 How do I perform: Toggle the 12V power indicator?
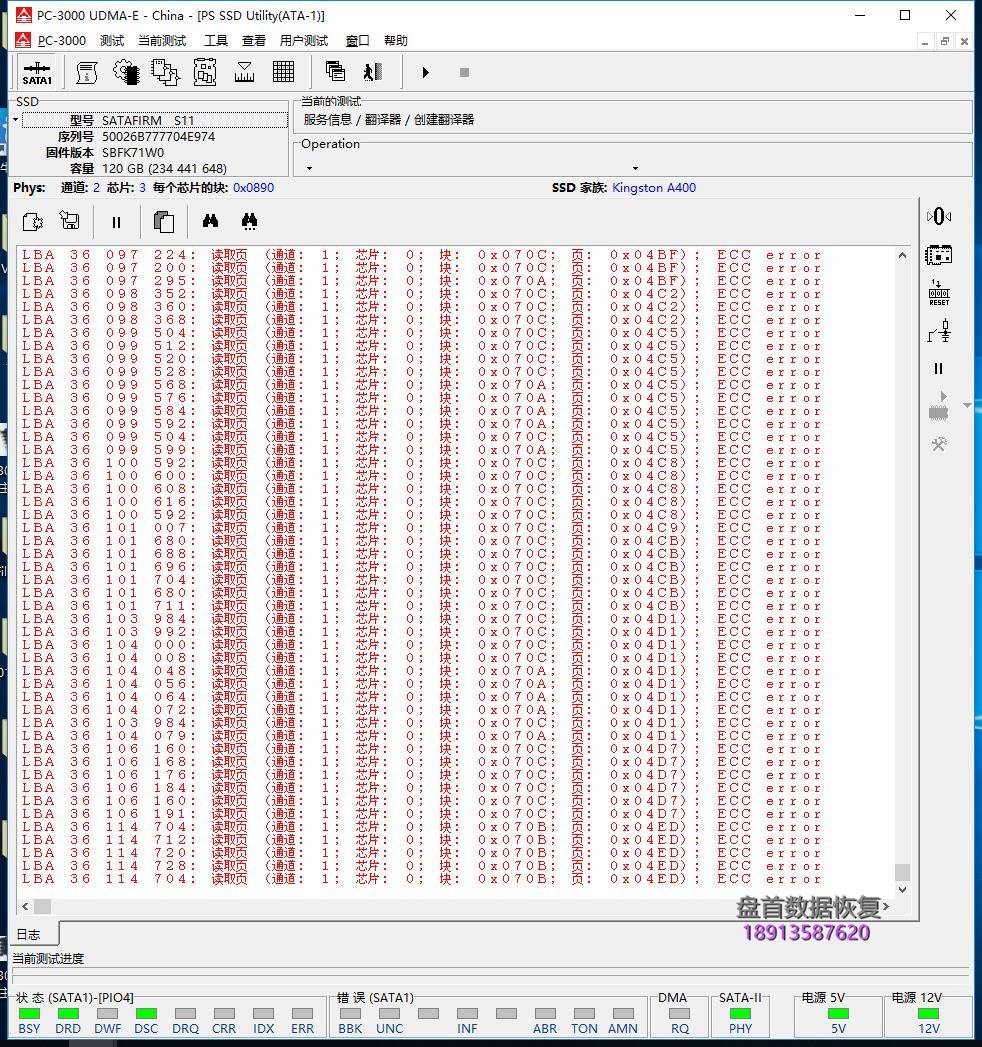[928, 1013]
